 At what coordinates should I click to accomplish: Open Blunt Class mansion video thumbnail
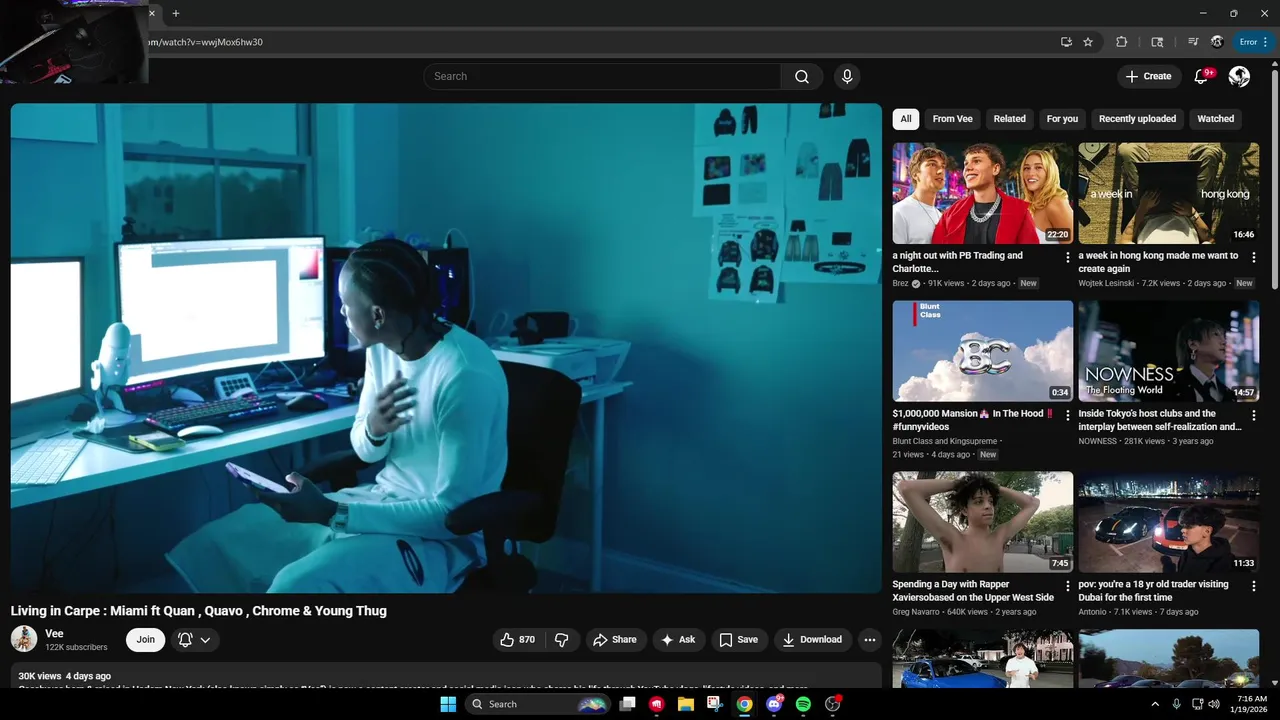pyautogui.click(x=983, y=351)
